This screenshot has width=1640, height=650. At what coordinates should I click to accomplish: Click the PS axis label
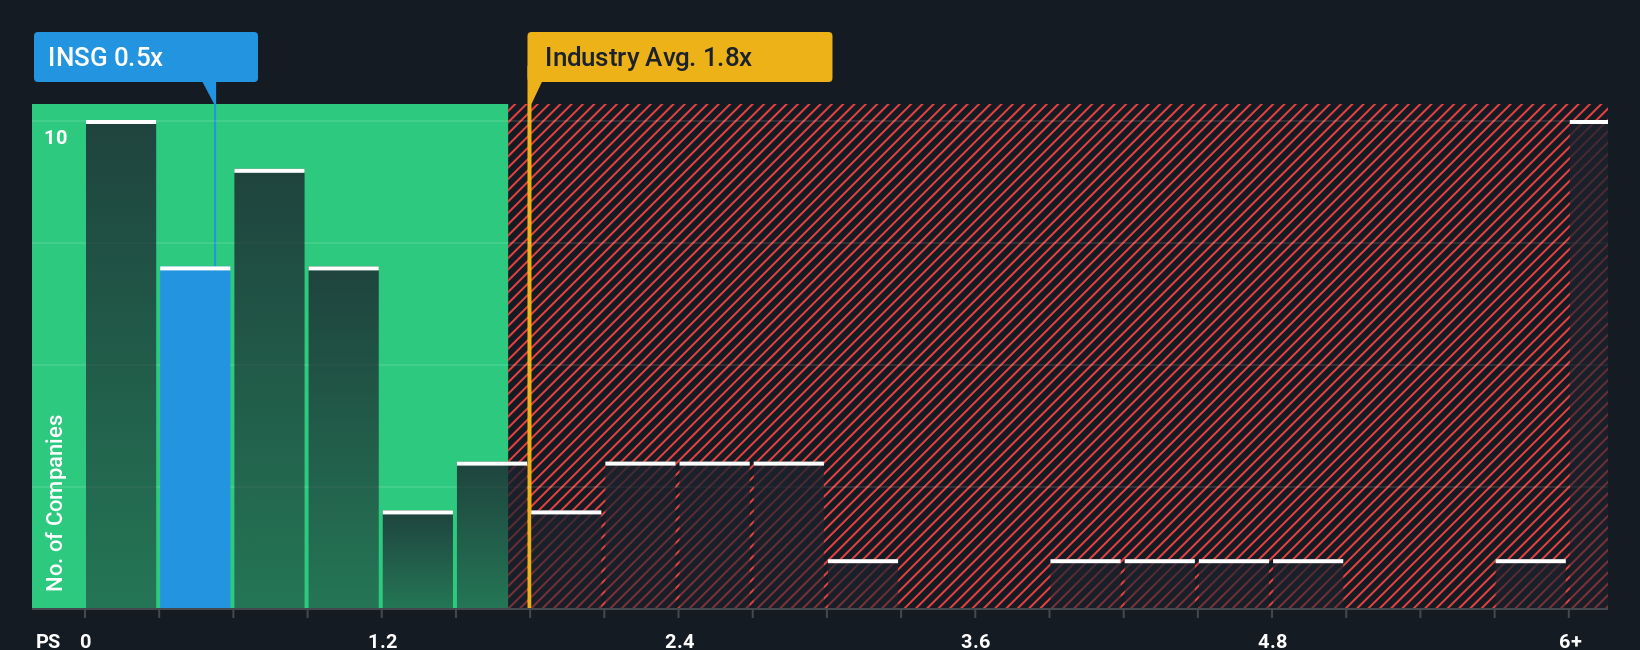(48, 640)
